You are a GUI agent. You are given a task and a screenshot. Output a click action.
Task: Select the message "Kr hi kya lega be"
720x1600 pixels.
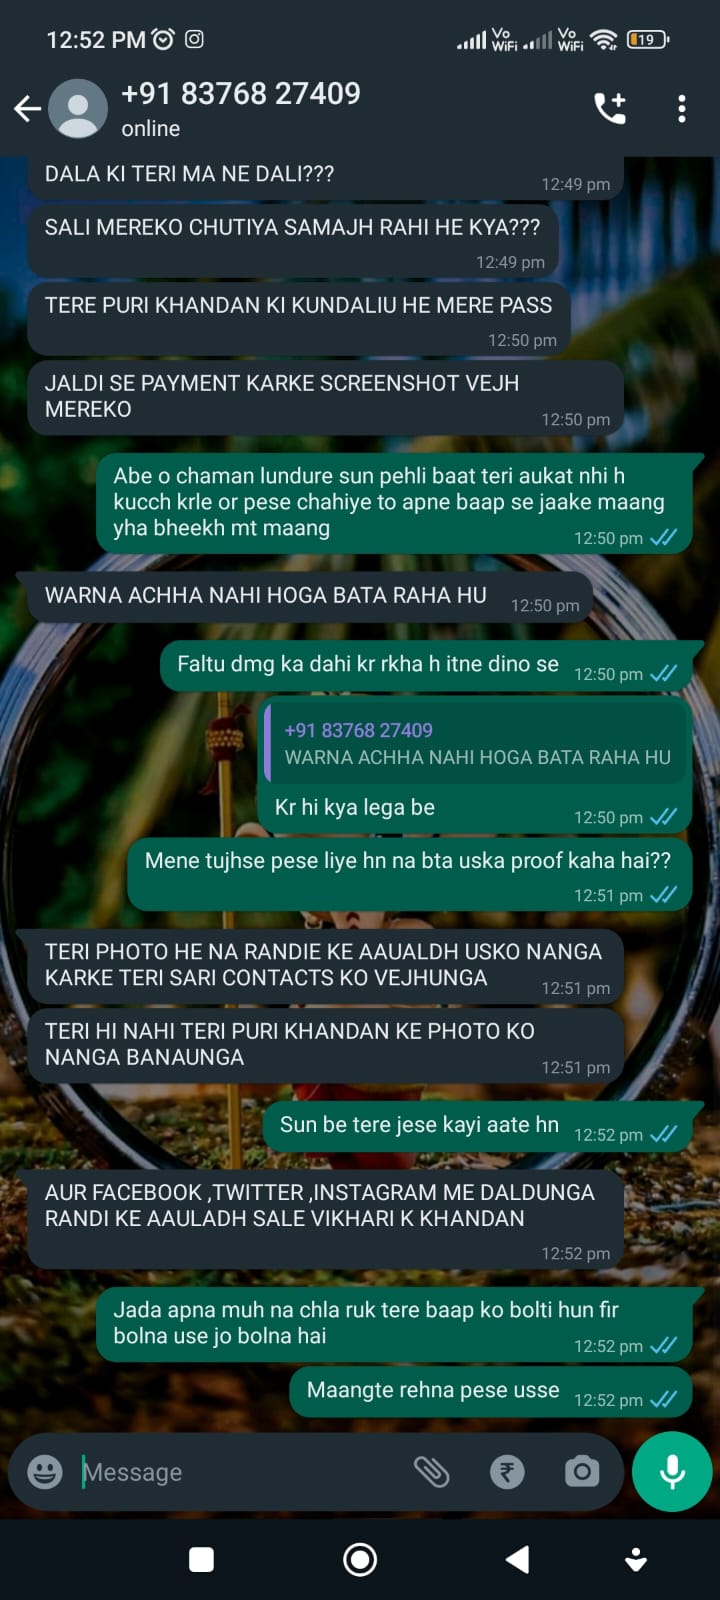pos(355,807)
